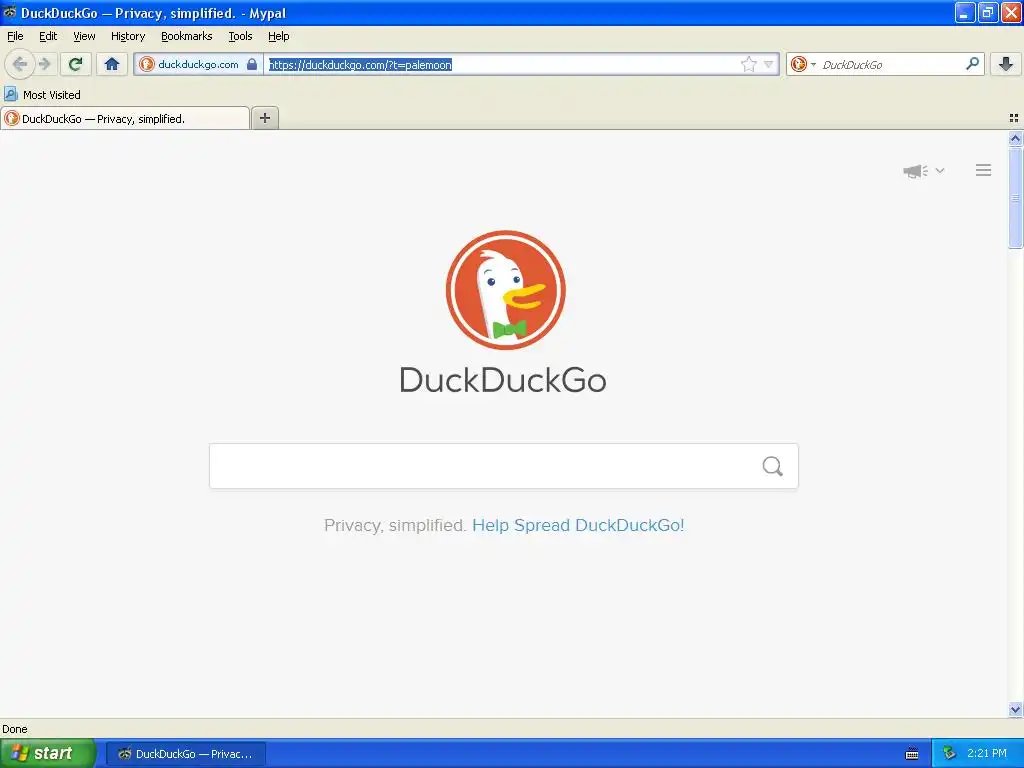Click the DuckDuckGo duck logo
This screenshot has height=768, width=1024.
coord(505,289)
